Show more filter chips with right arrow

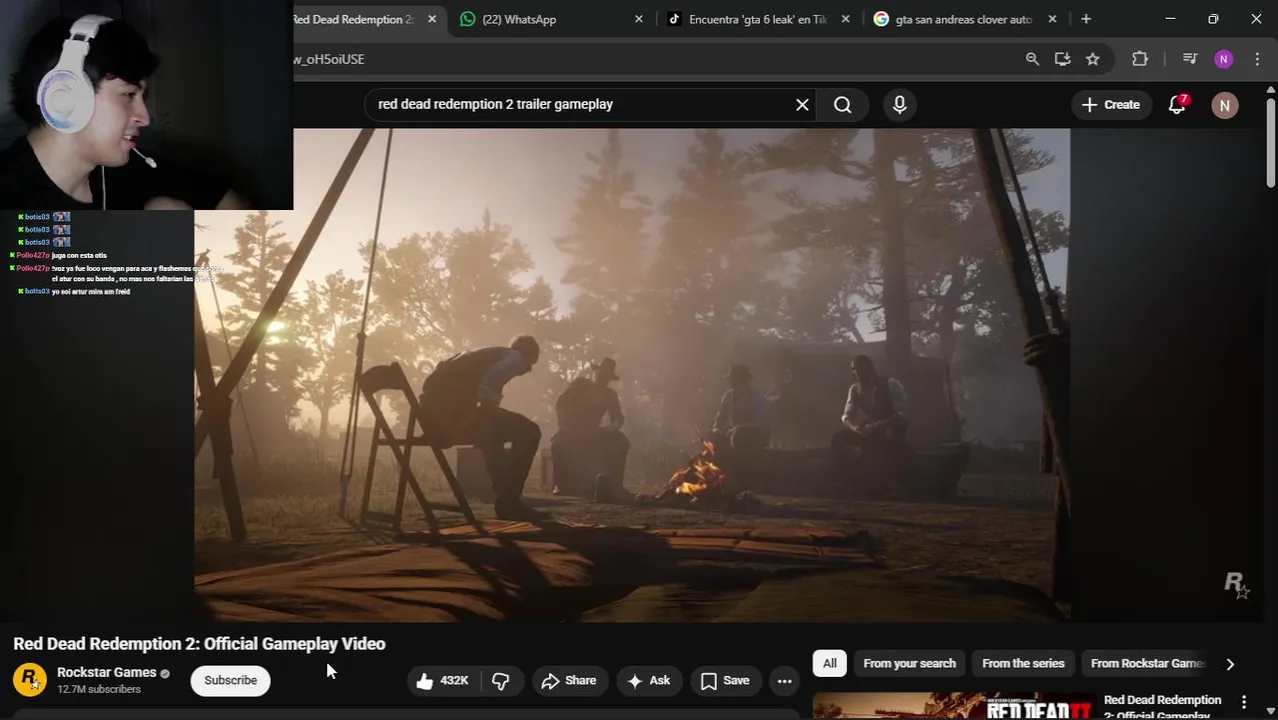click(x=1230, y=664)
